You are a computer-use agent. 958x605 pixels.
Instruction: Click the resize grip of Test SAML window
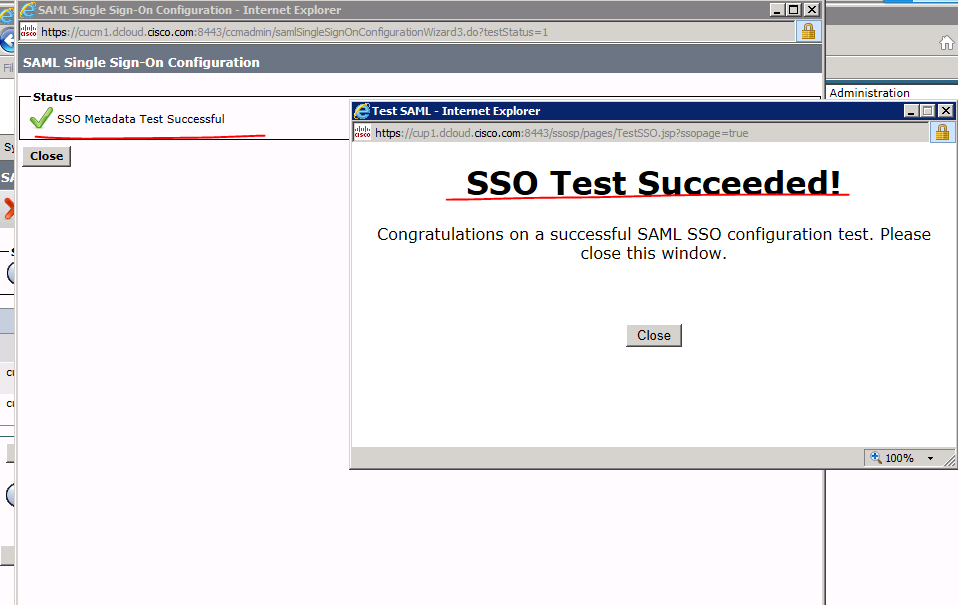[949, 460]
